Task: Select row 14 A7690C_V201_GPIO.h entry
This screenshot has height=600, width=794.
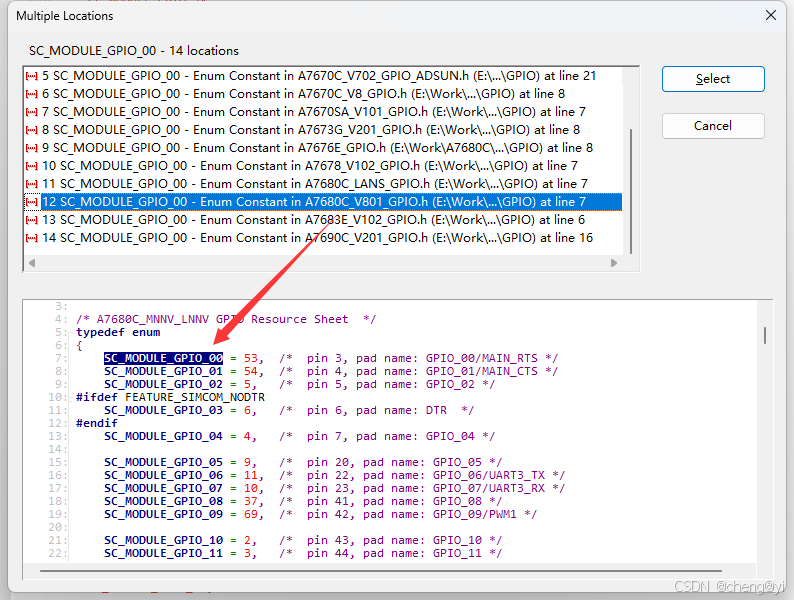Action: [323, 237]
